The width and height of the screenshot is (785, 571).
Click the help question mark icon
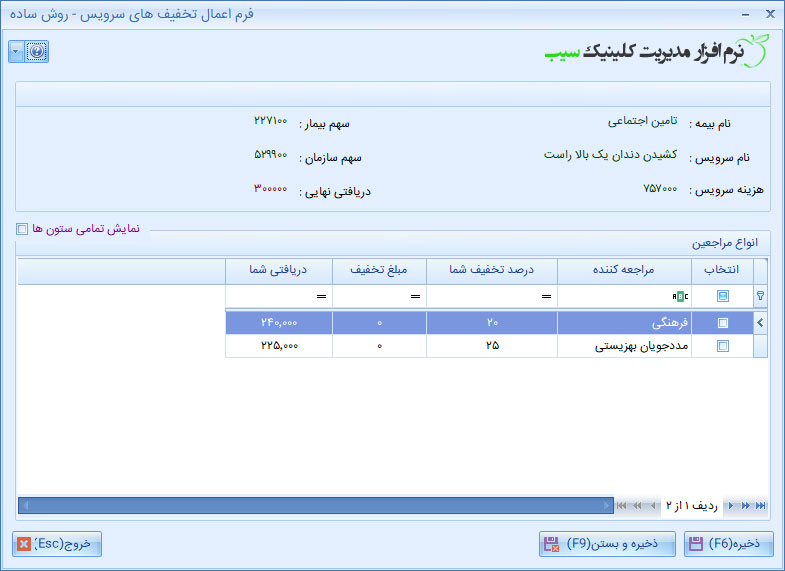[37, 52]
